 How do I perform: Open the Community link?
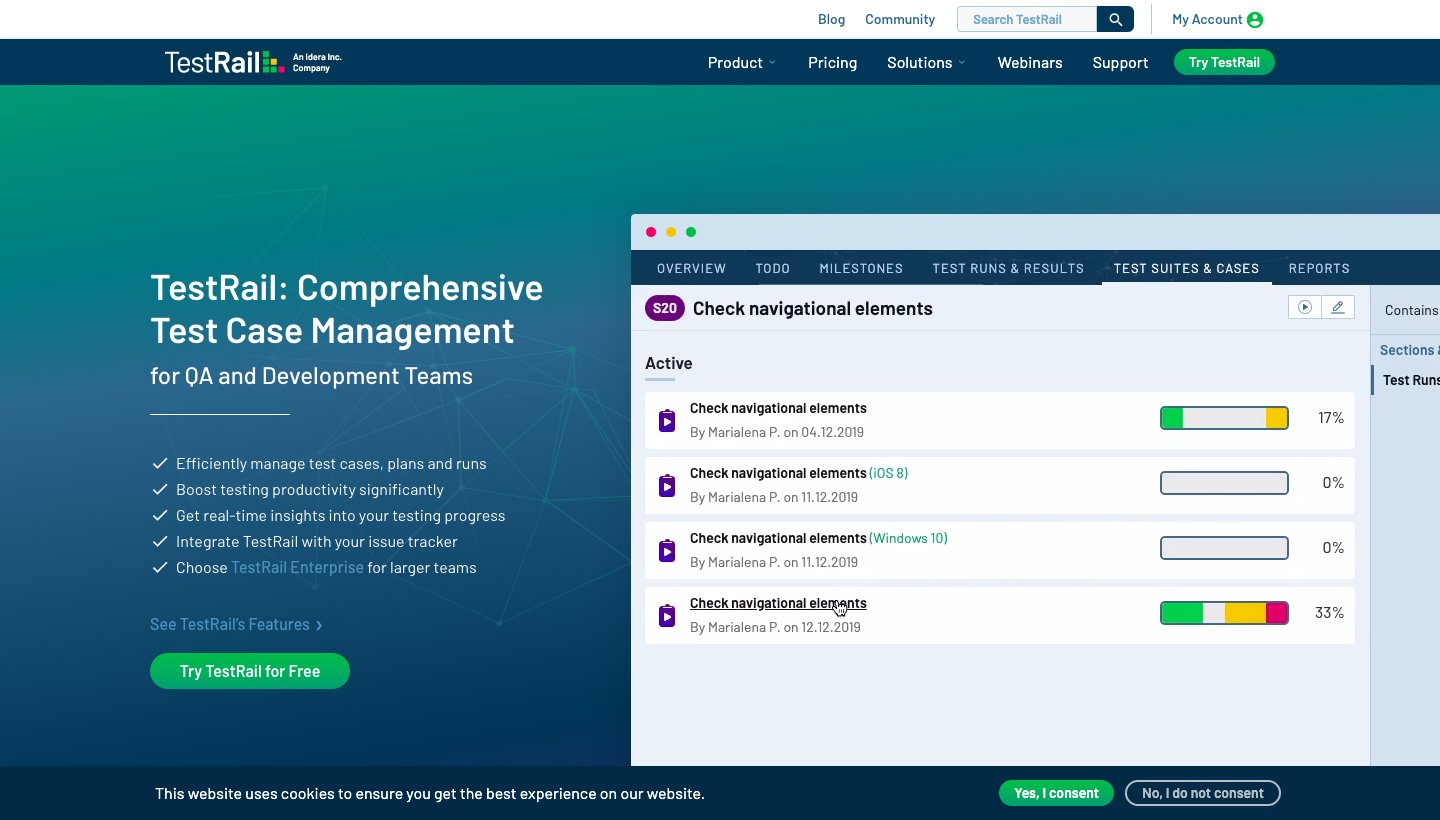point(900,19)
